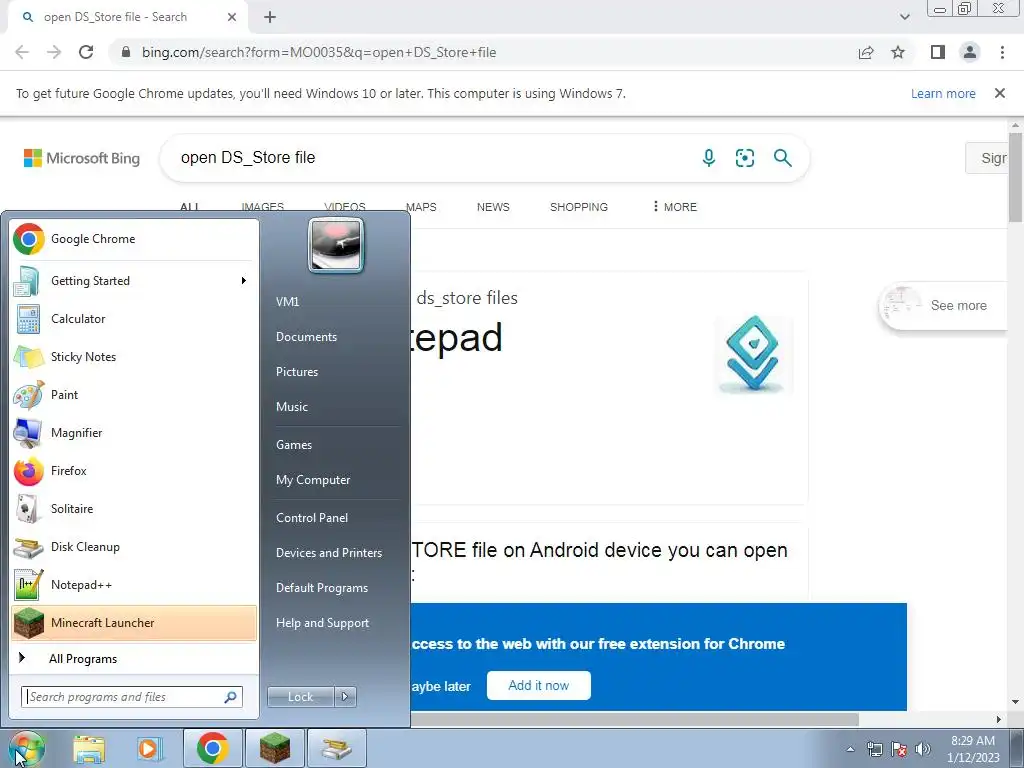Viewport: 1024px width, 768px height.
Task: Click the Bing search magnifier button
Action: (782, 157)
